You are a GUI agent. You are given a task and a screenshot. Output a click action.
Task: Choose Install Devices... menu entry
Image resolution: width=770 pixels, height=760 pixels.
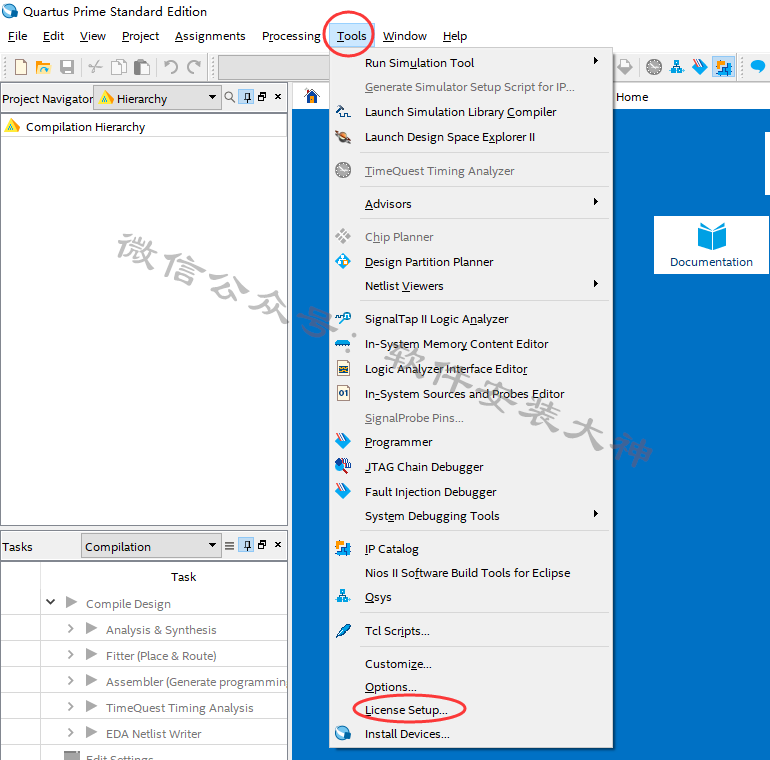pos(471,734)
